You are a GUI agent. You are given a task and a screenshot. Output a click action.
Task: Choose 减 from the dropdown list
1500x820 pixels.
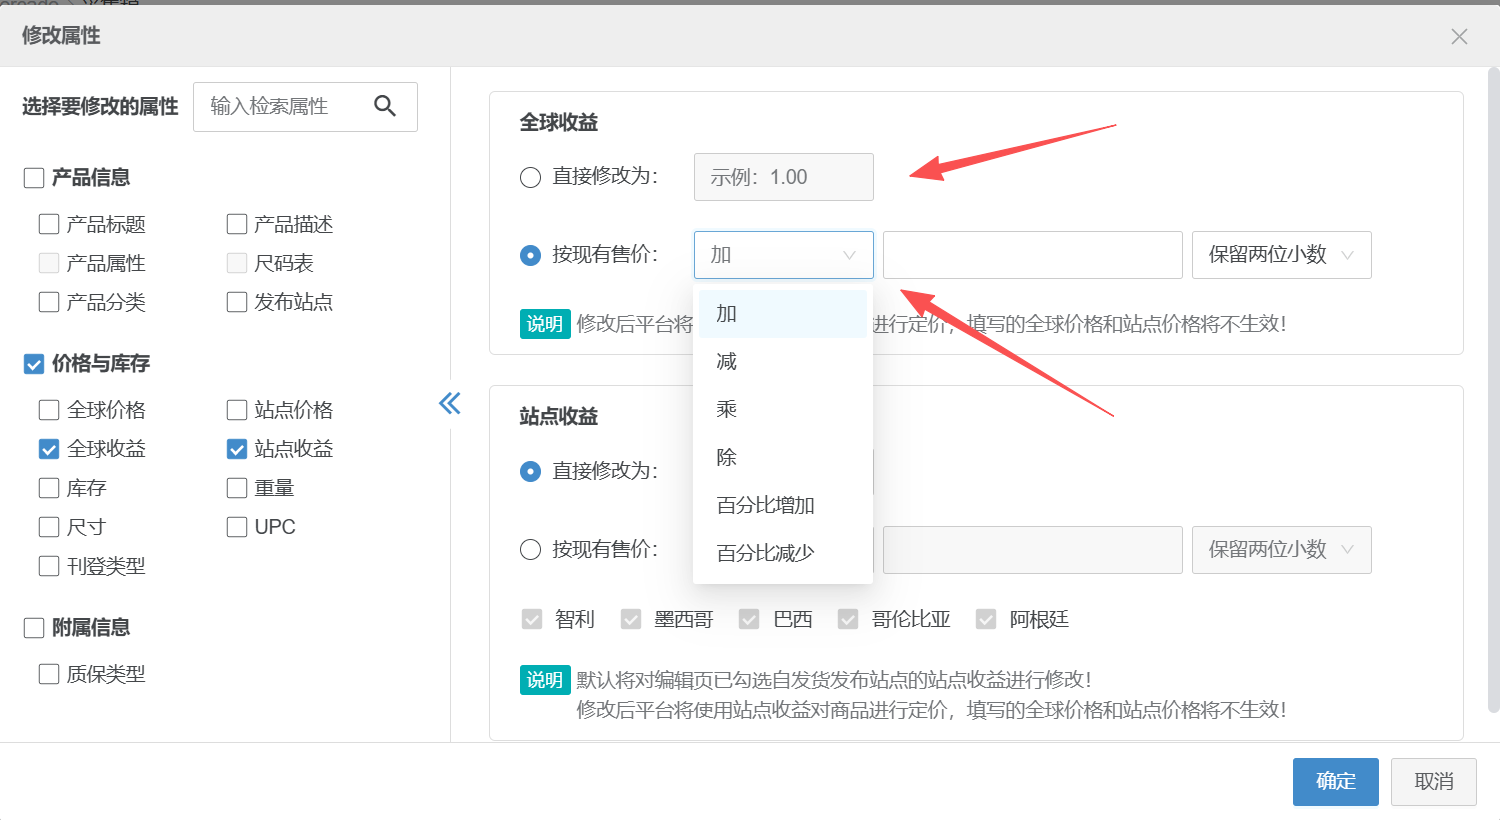pyautogui.click(x=727, y=362)
